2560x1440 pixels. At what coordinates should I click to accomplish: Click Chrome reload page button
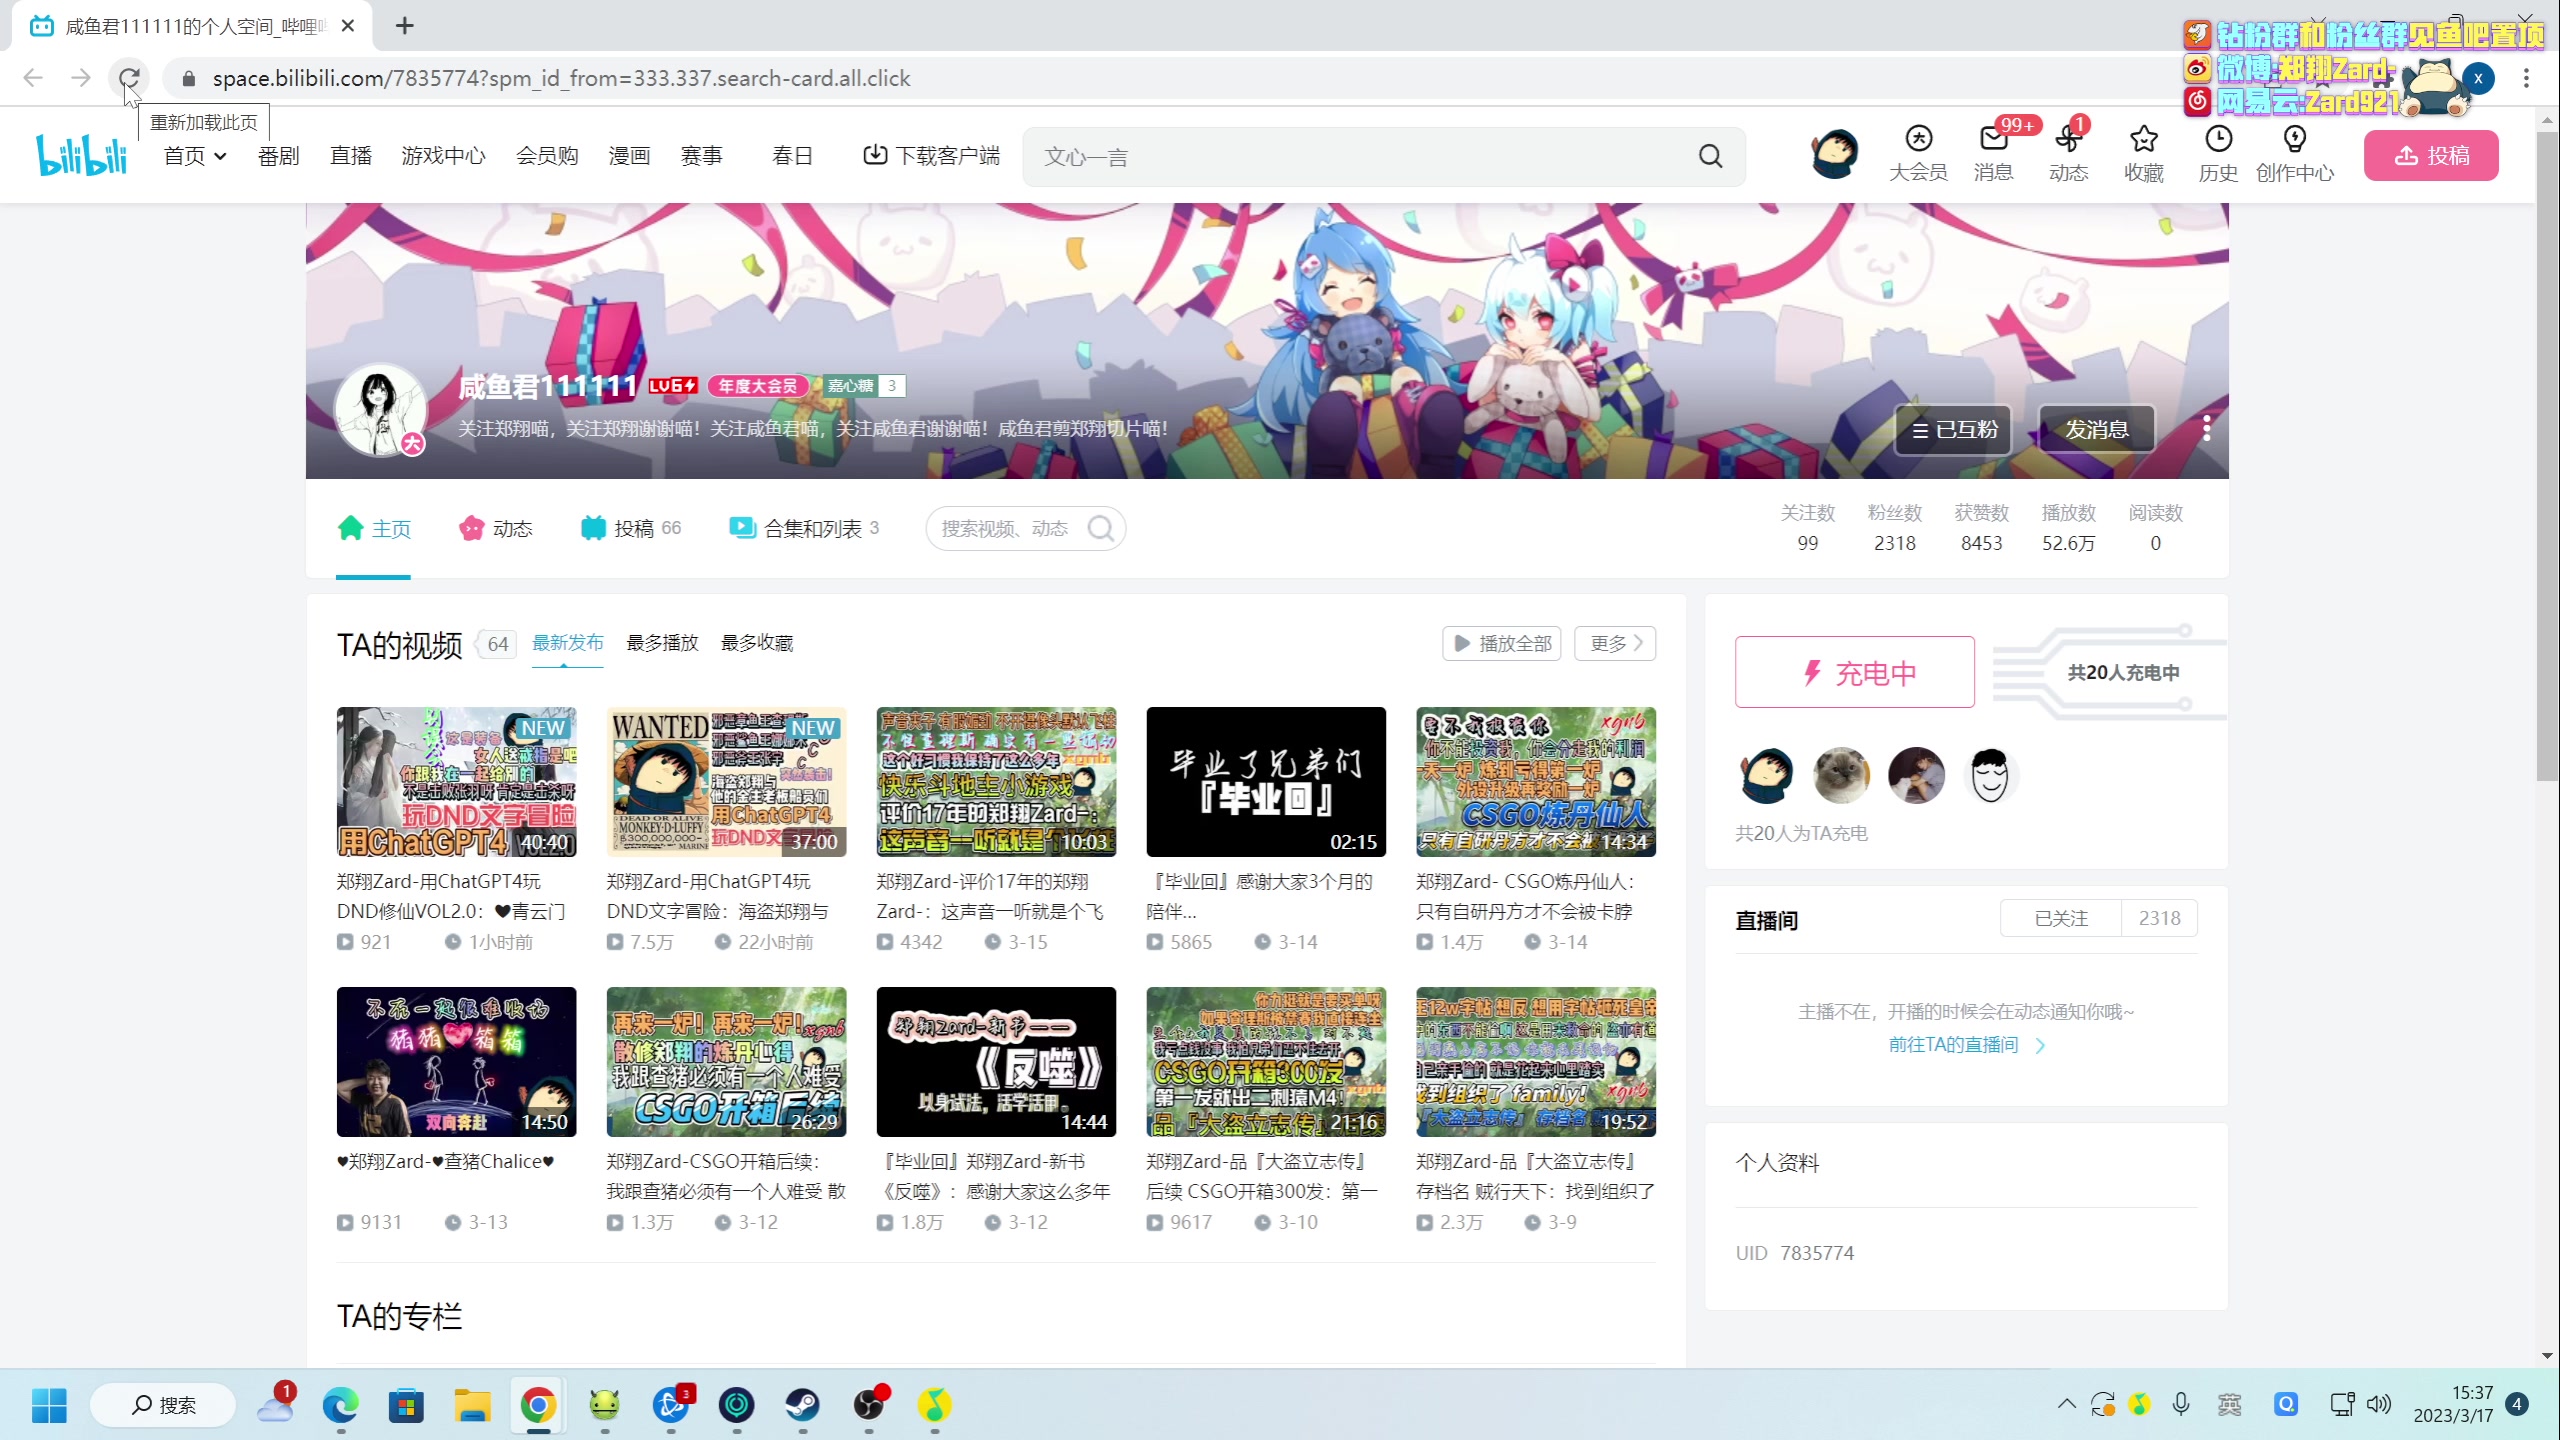click(x=129, y=78)
